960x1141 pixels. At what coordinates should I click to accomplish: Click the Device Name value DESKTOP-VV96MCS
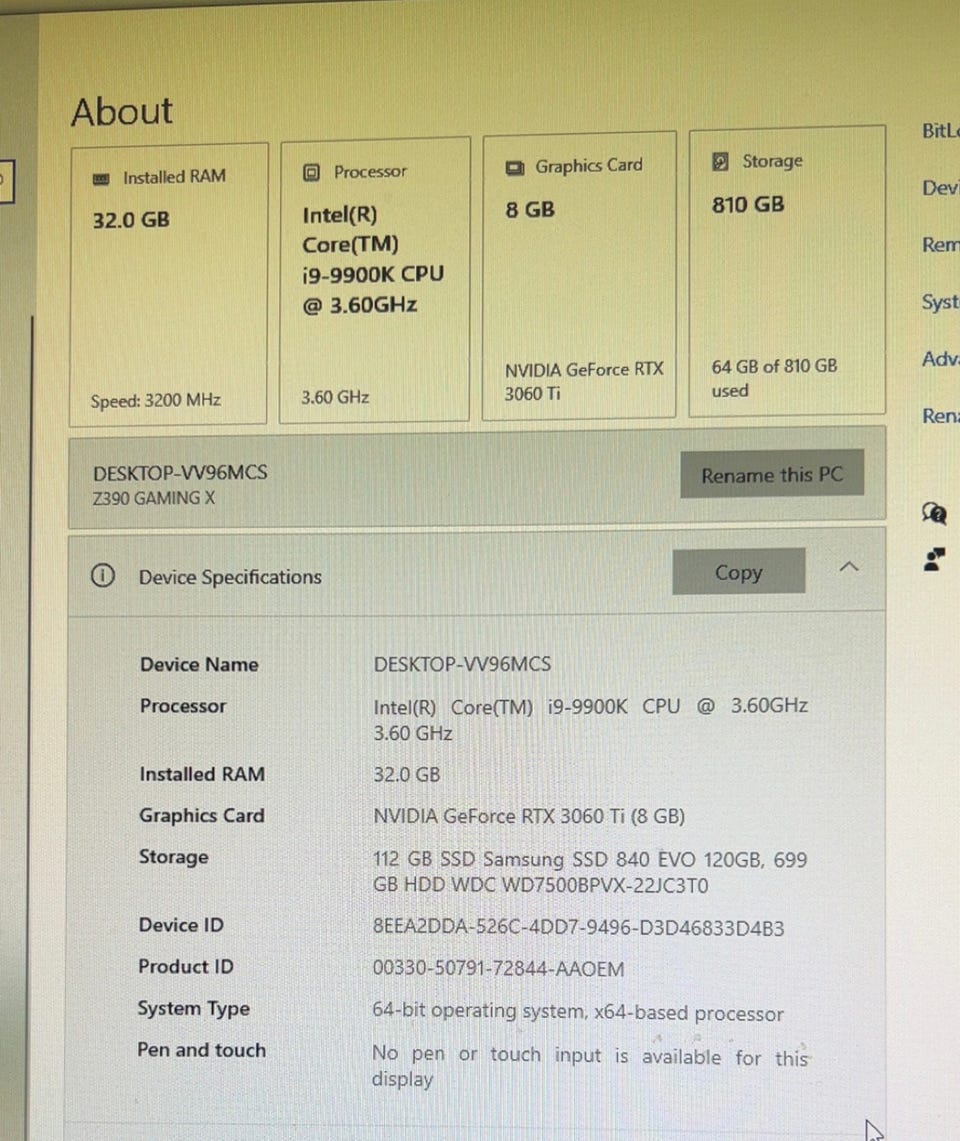click(x=462, y=664)
